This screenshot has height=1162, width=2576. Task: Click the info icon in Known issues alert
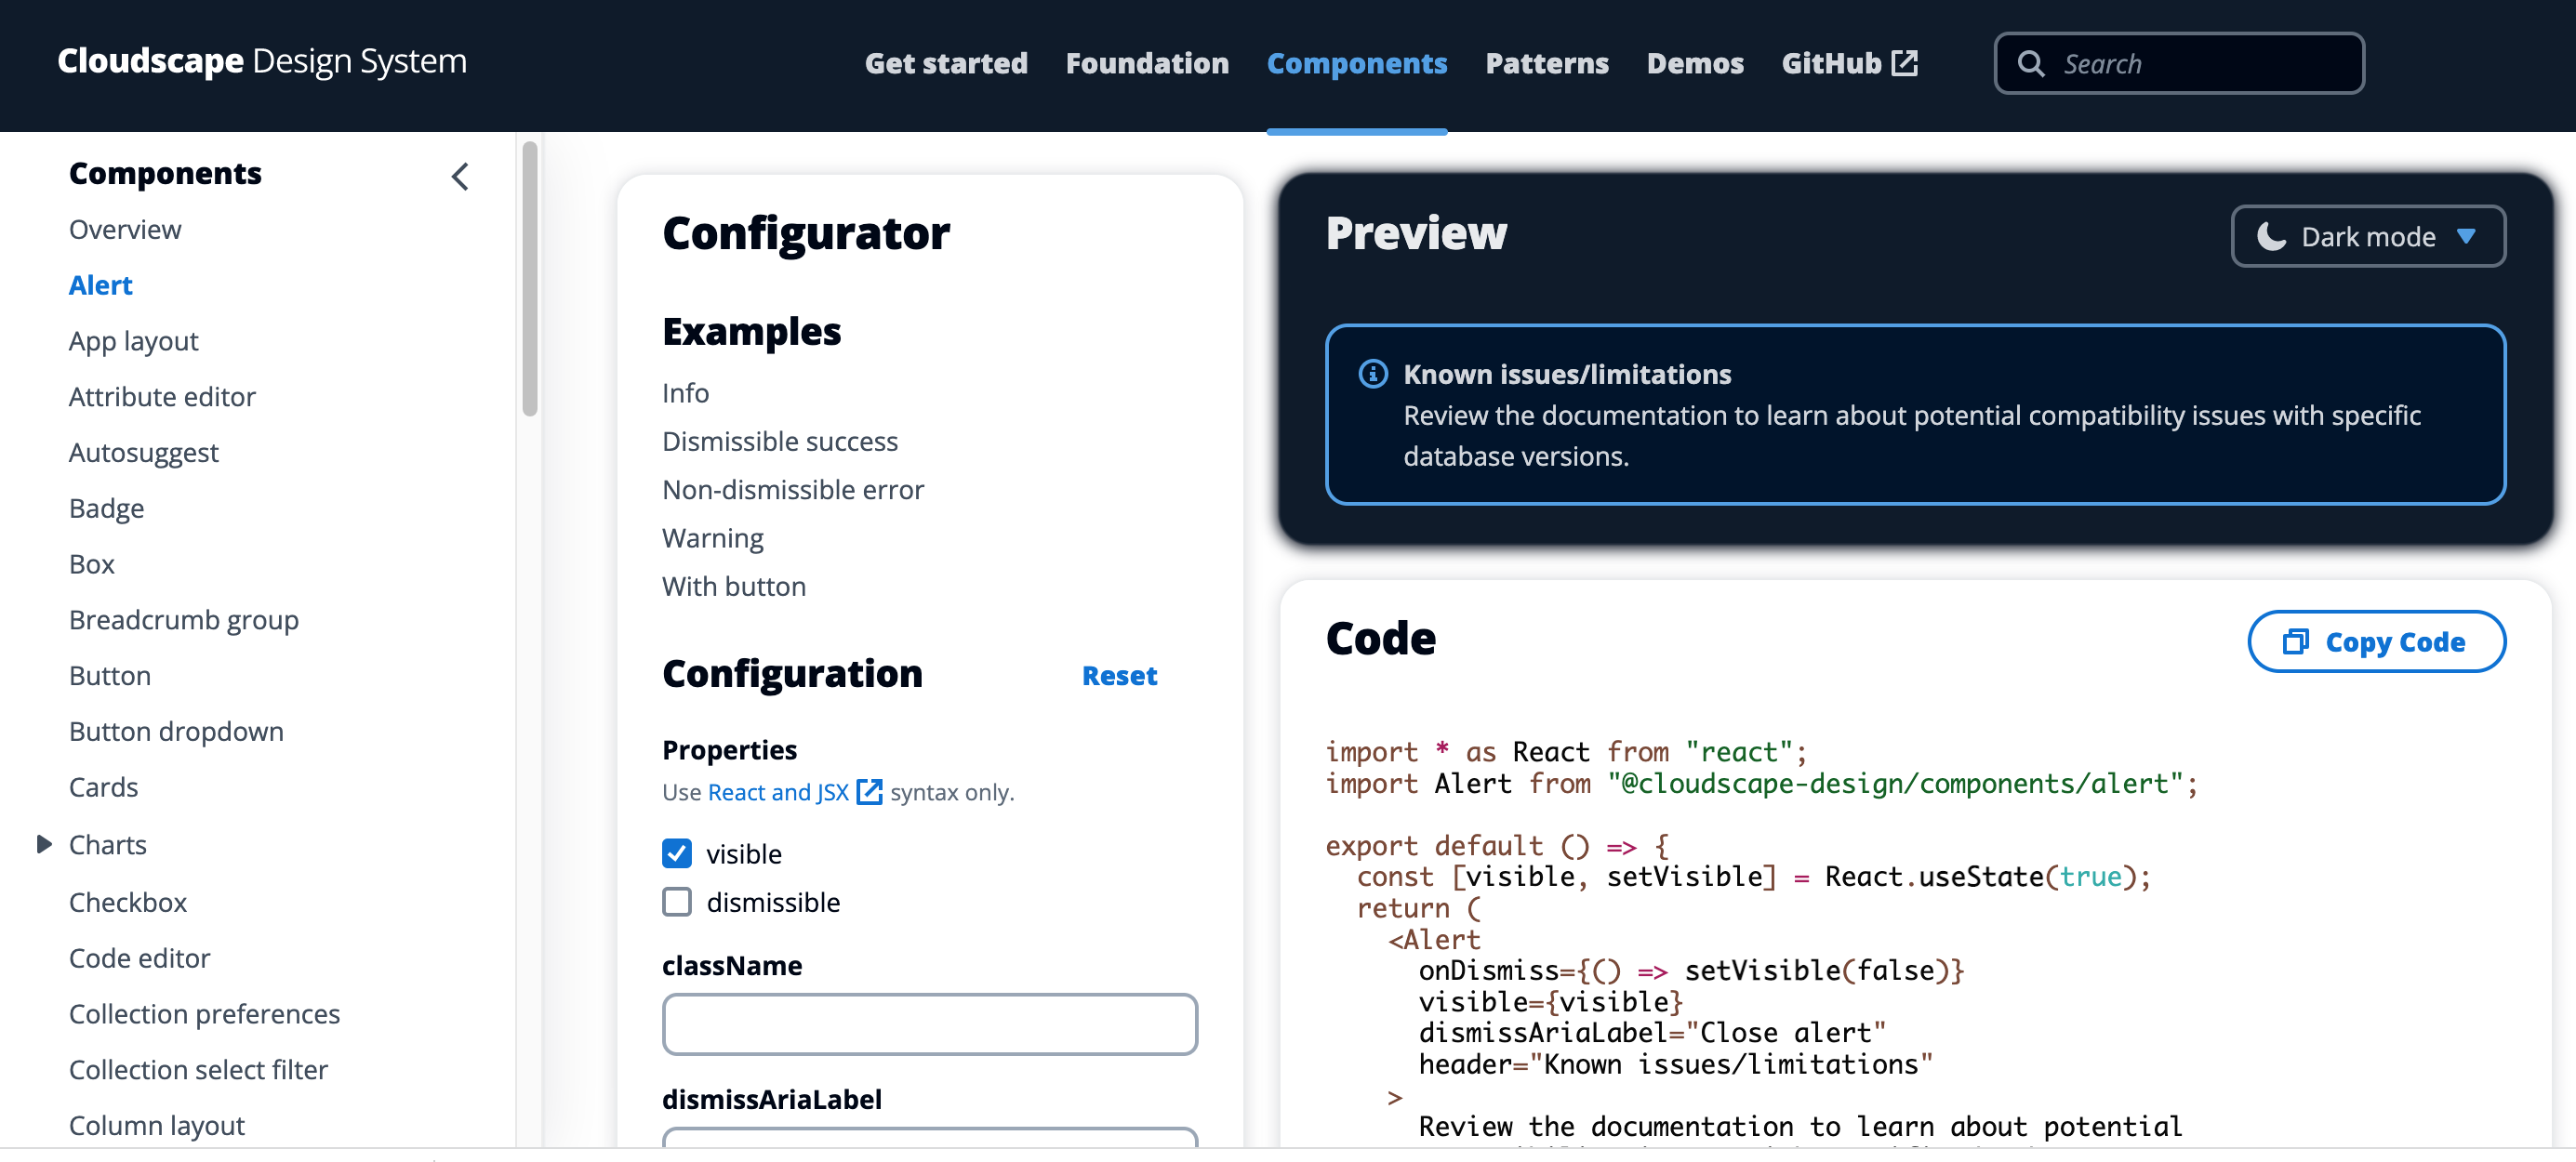(x=1372, y=374)
